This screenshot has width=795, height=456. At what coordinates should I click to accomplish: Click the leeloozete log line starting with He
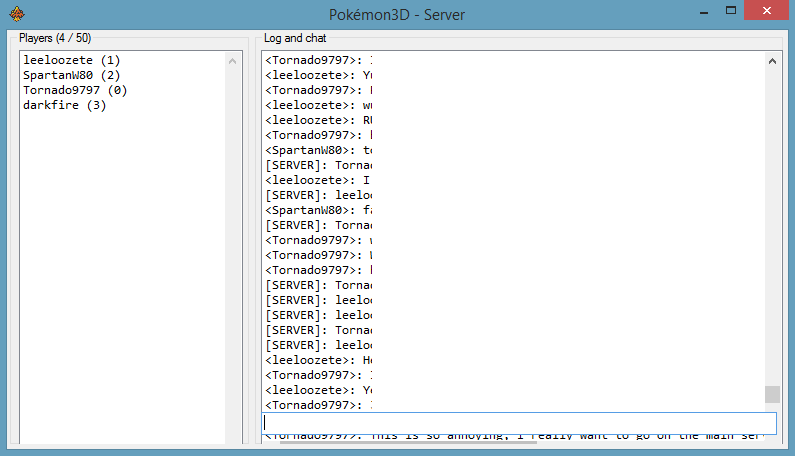pos(318,360)
